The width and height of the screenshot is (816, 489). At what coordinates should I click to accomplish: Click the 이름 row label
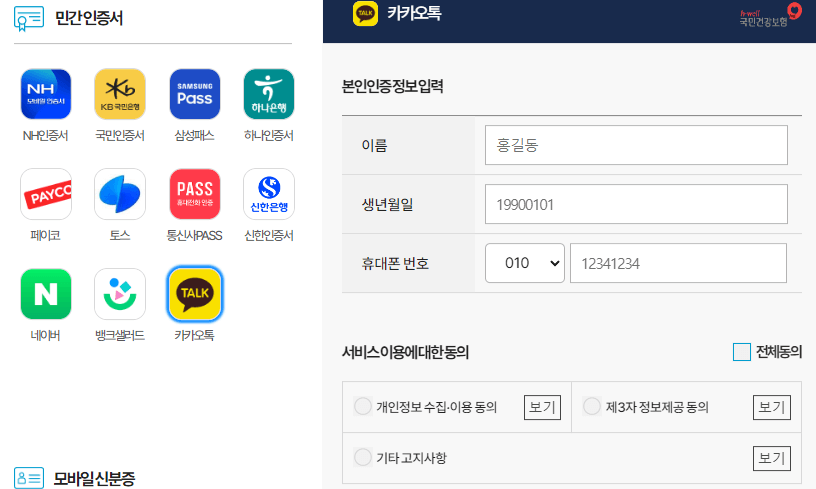pos(375,146)
